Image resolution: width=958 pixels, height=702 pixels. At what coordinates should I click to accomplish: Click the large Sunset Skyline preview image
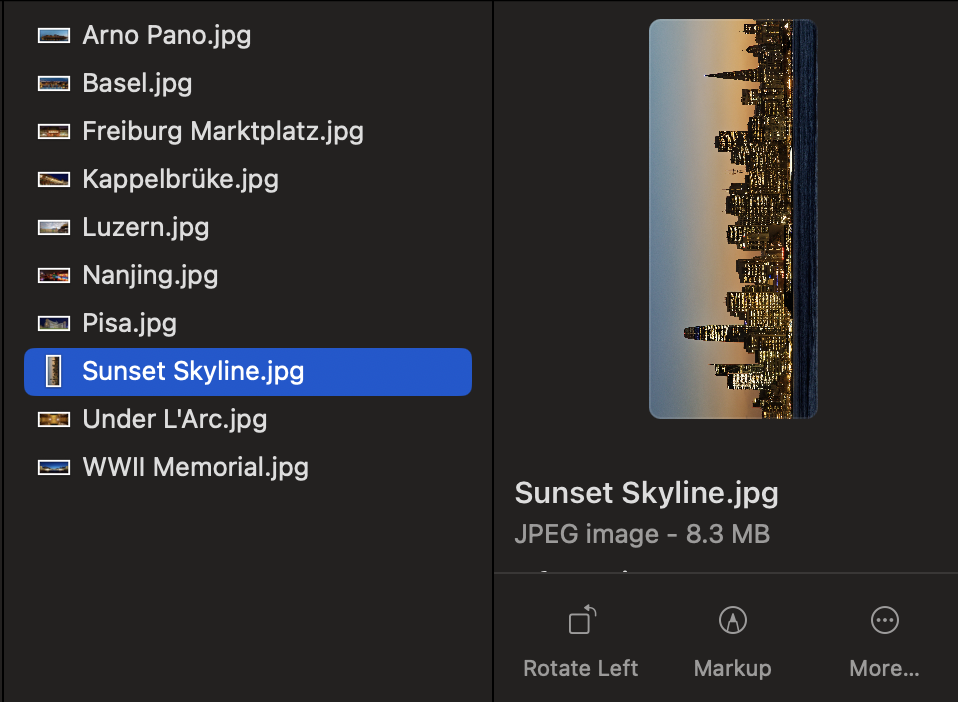[733, 219]
